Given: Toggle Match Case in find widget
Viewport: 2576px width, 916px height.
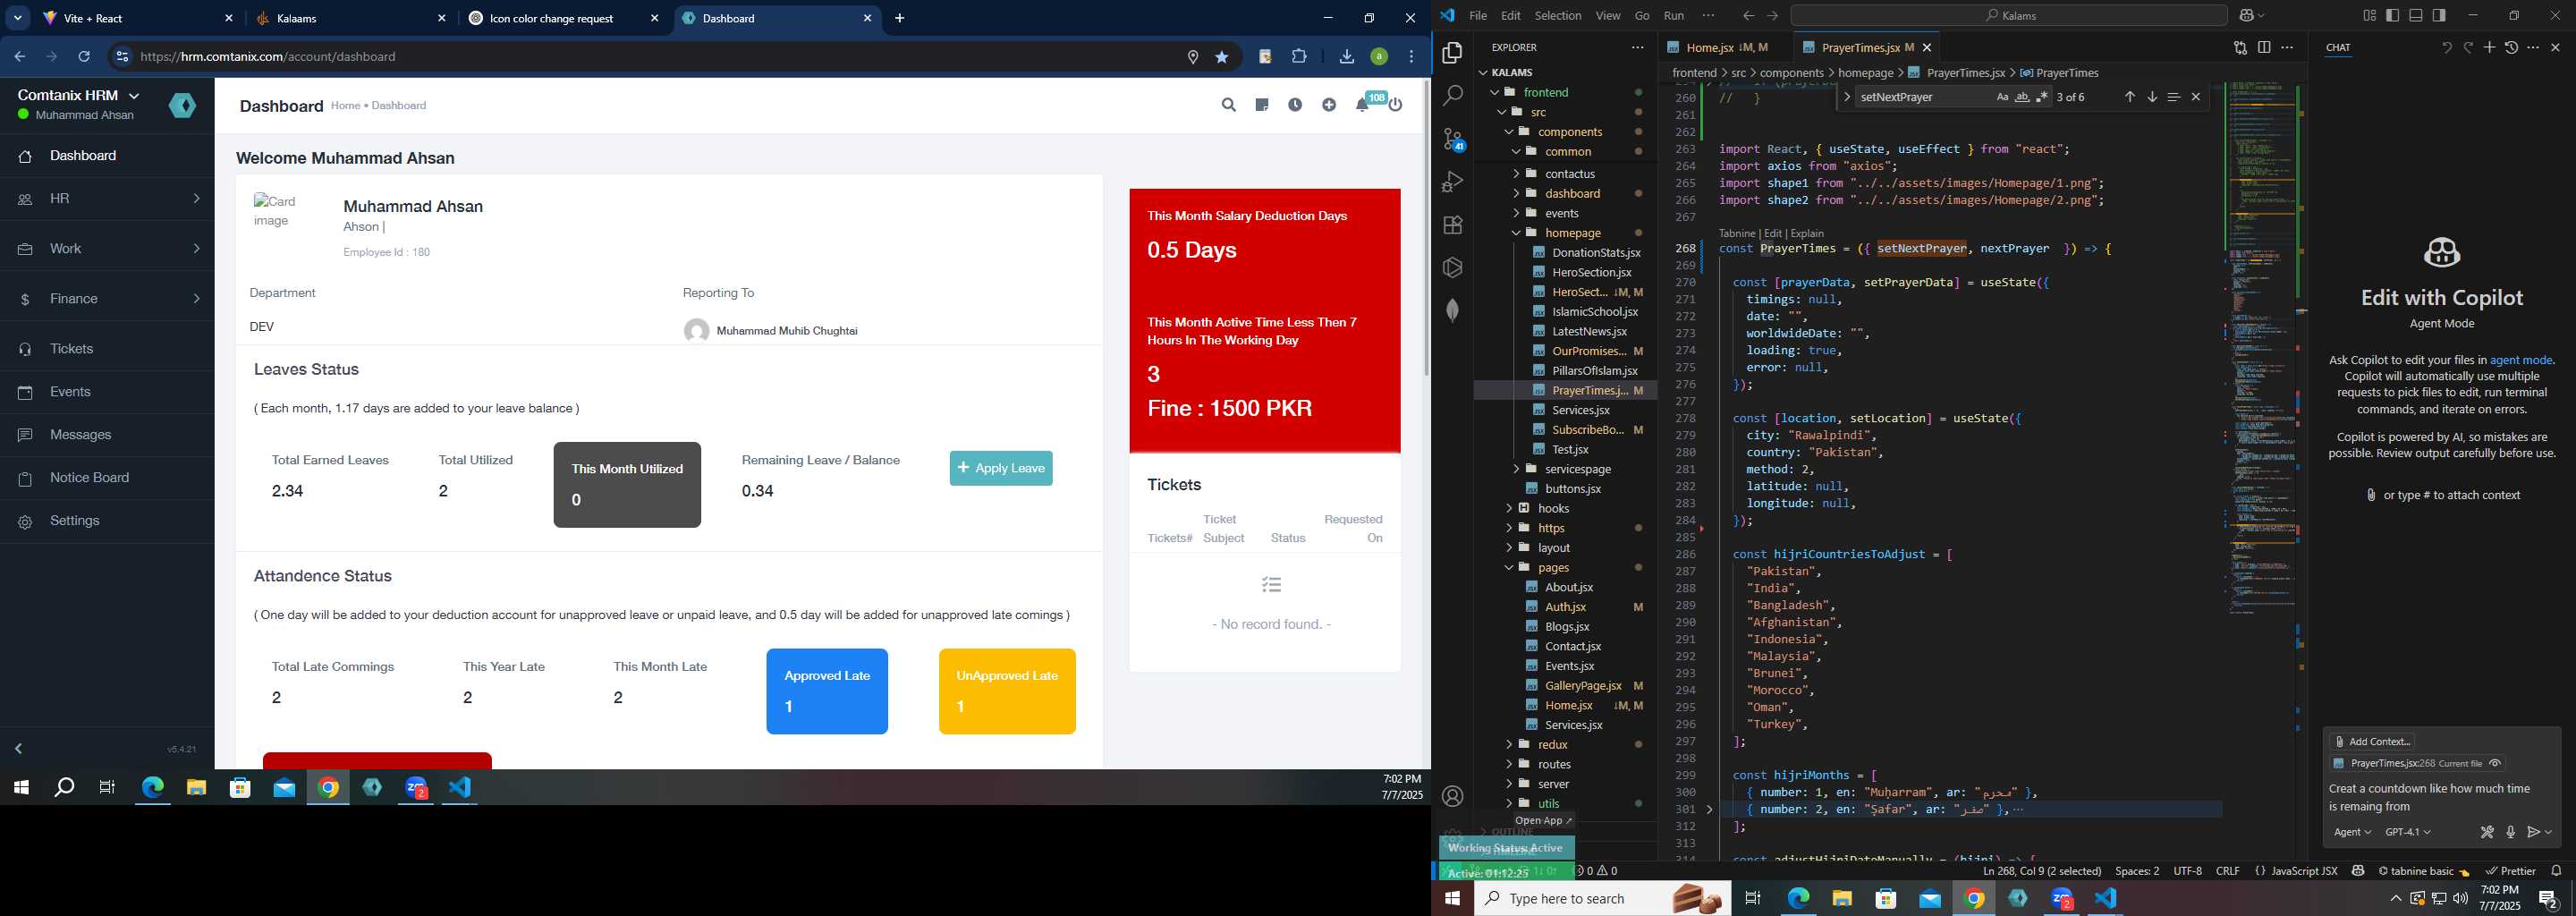Looking at the screenshot, I should pos(2002,97).
